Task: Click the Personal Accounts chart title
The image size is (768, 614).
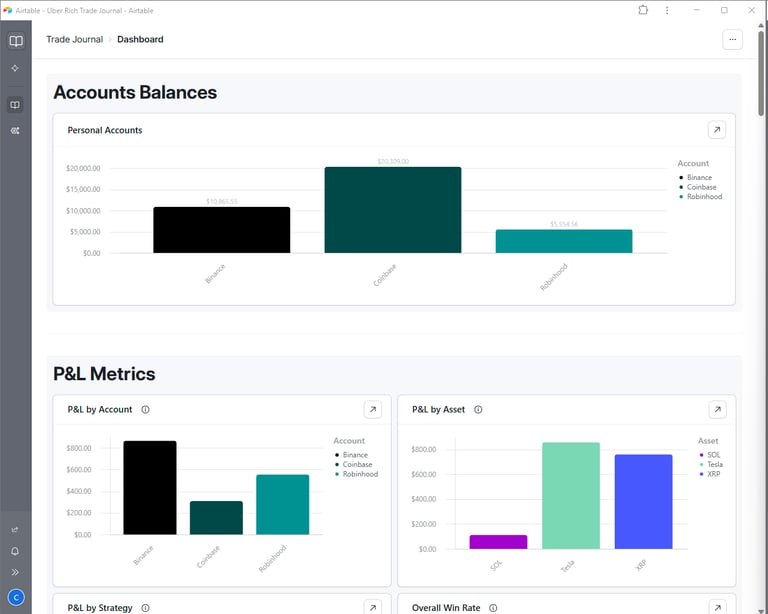Action: point(105,130)
